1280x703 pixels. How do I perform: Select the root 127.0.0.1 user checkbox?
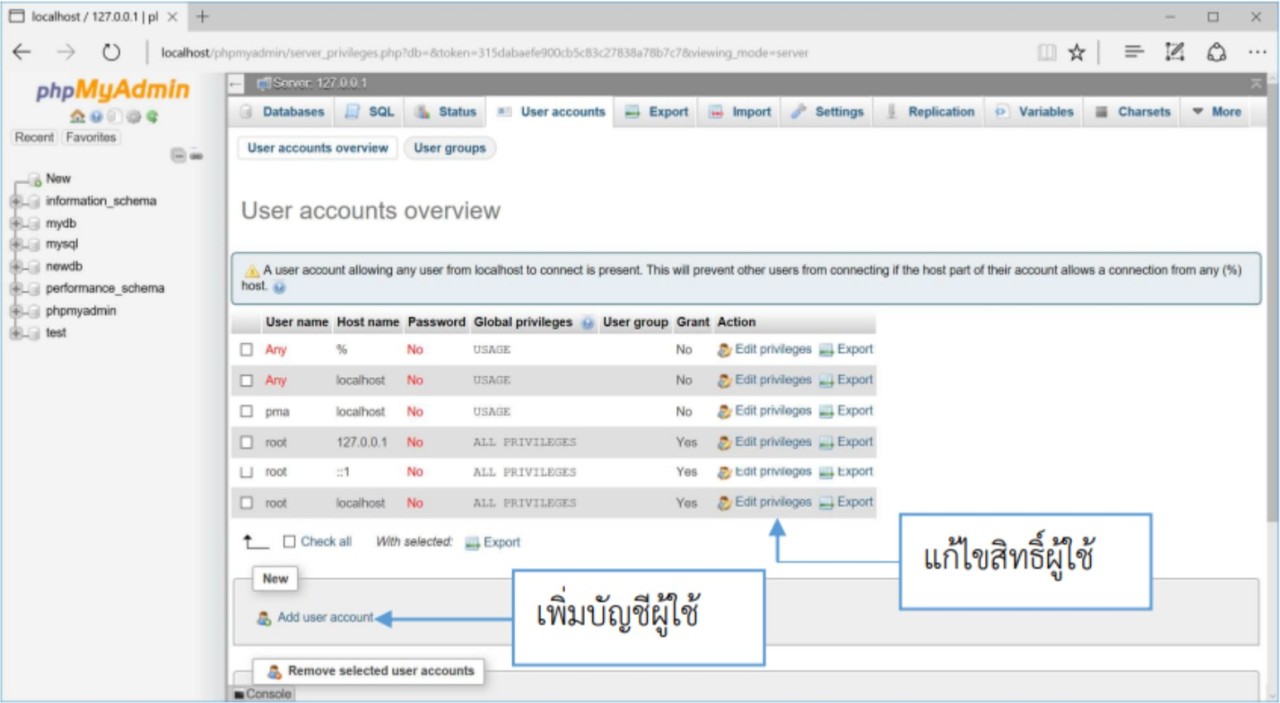tap(247, 442)
